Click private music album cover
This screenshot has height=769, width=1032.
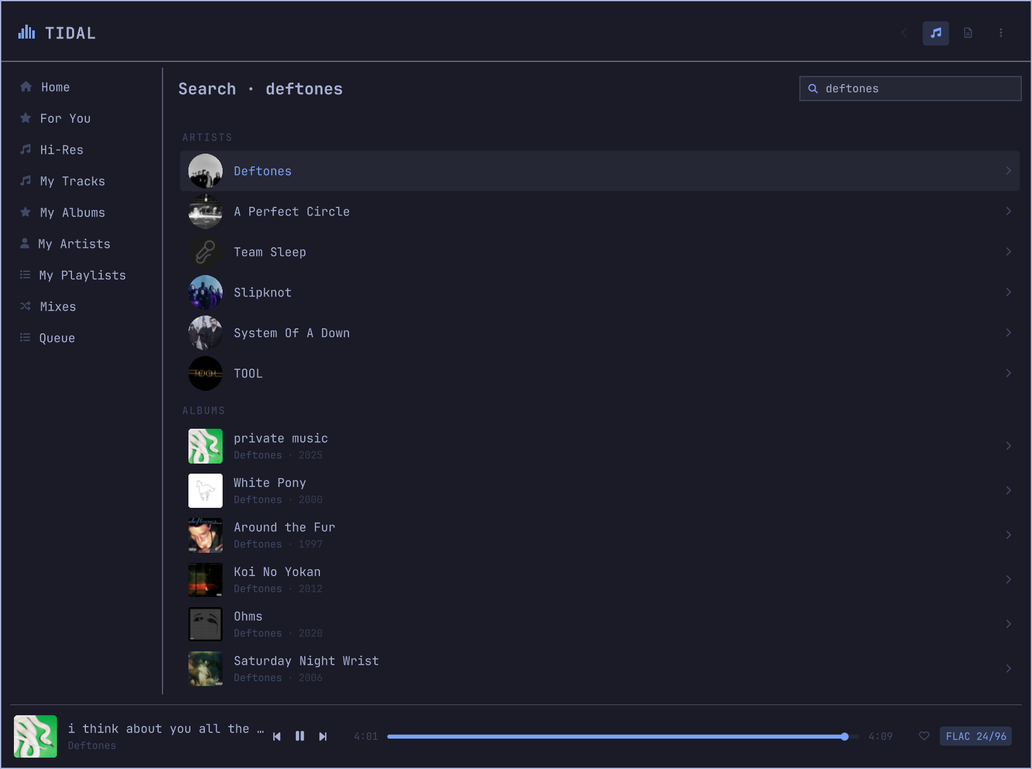point(205,446)
